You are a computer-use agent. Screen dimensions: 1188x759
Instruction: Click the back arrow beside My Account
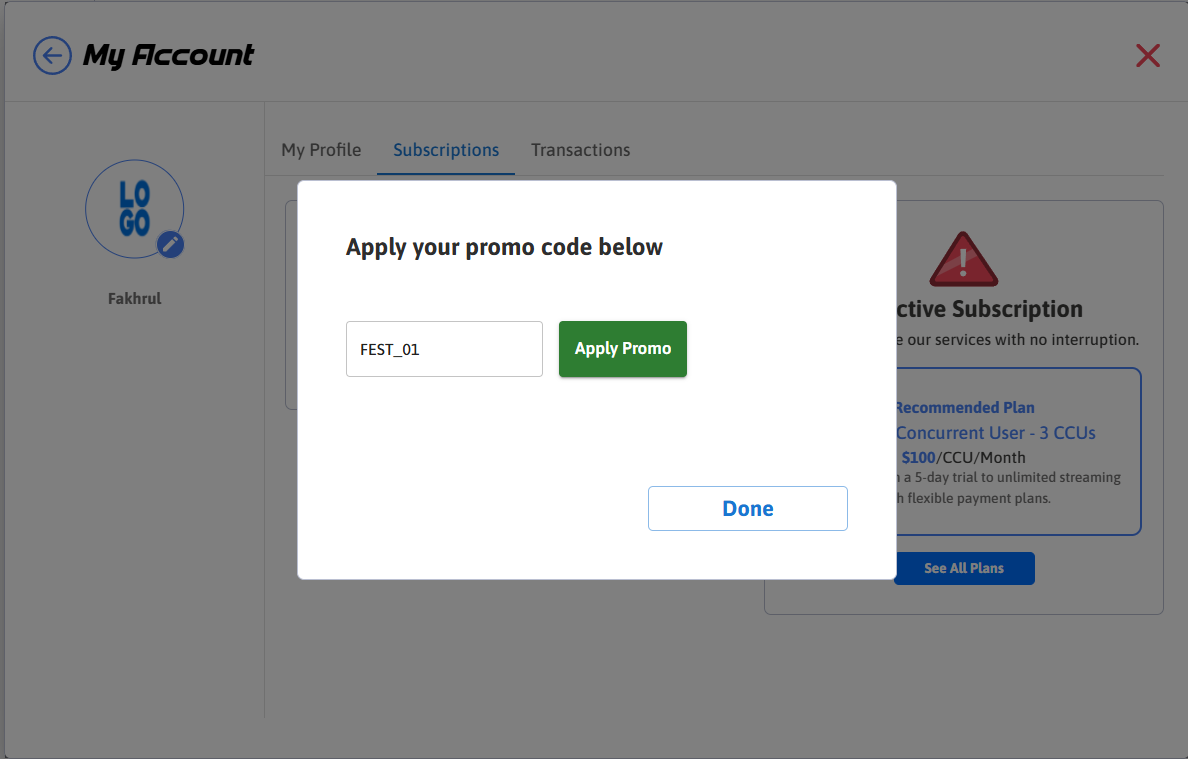52,55
